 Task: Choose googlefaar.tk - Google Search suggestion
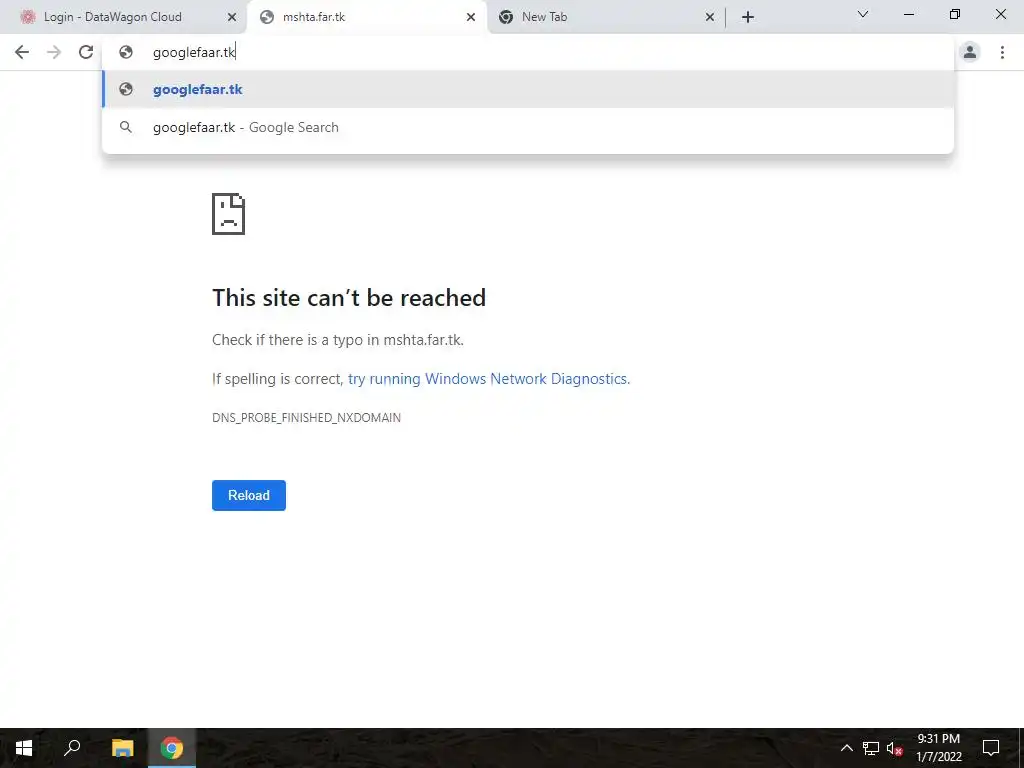click(x=528, y=127)
